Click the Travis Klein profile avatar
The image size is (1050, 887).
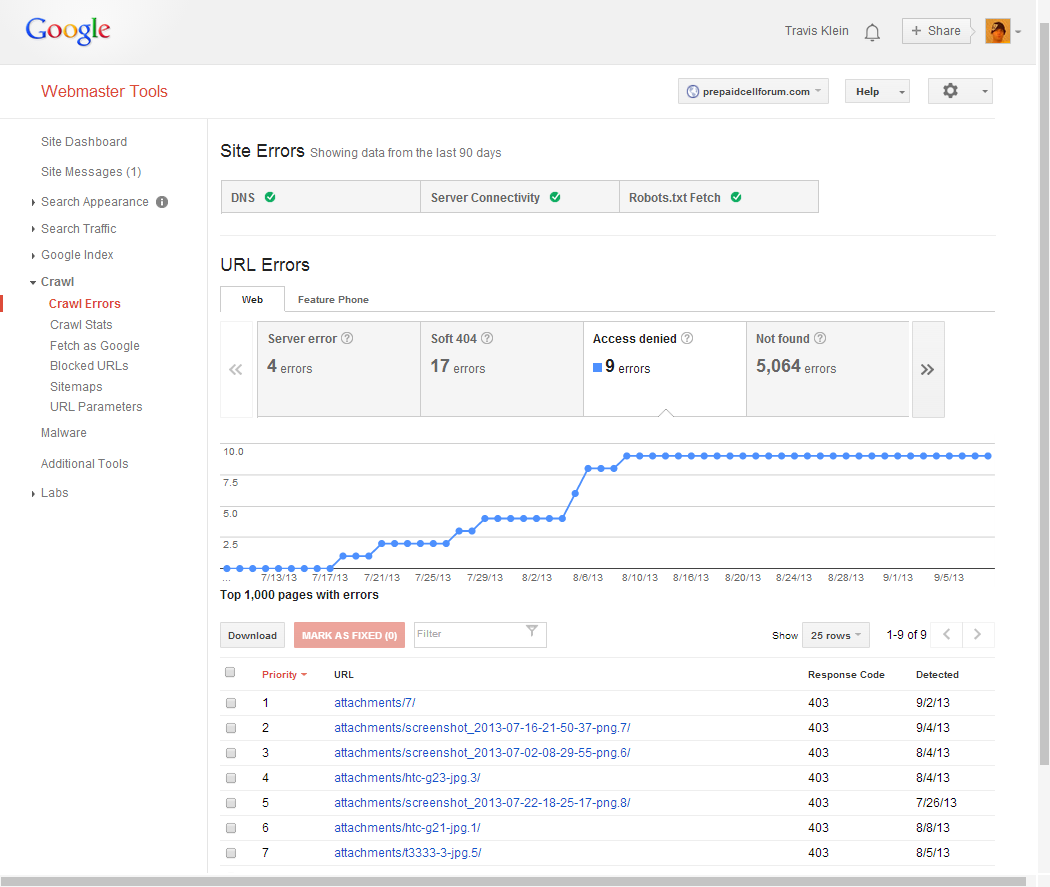997,31
